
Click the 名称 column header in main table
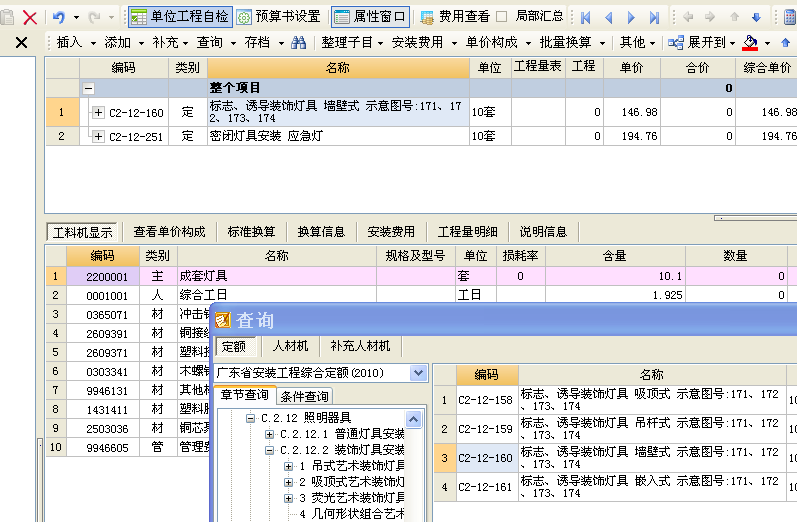click(x=338, y=68)
